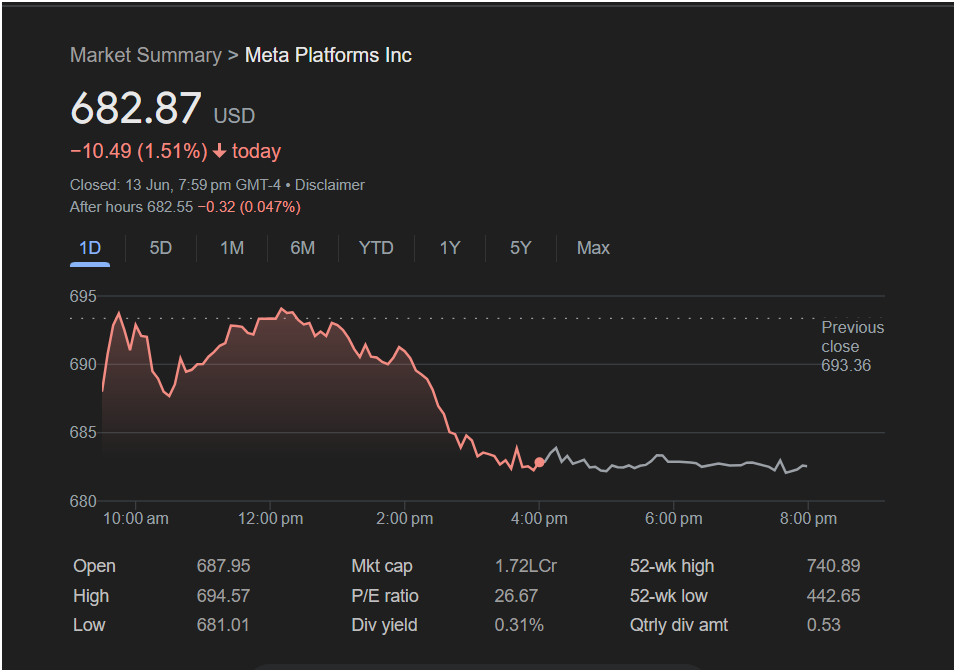
Task: Select the 1D time range tab
Action: coord(90,248)
